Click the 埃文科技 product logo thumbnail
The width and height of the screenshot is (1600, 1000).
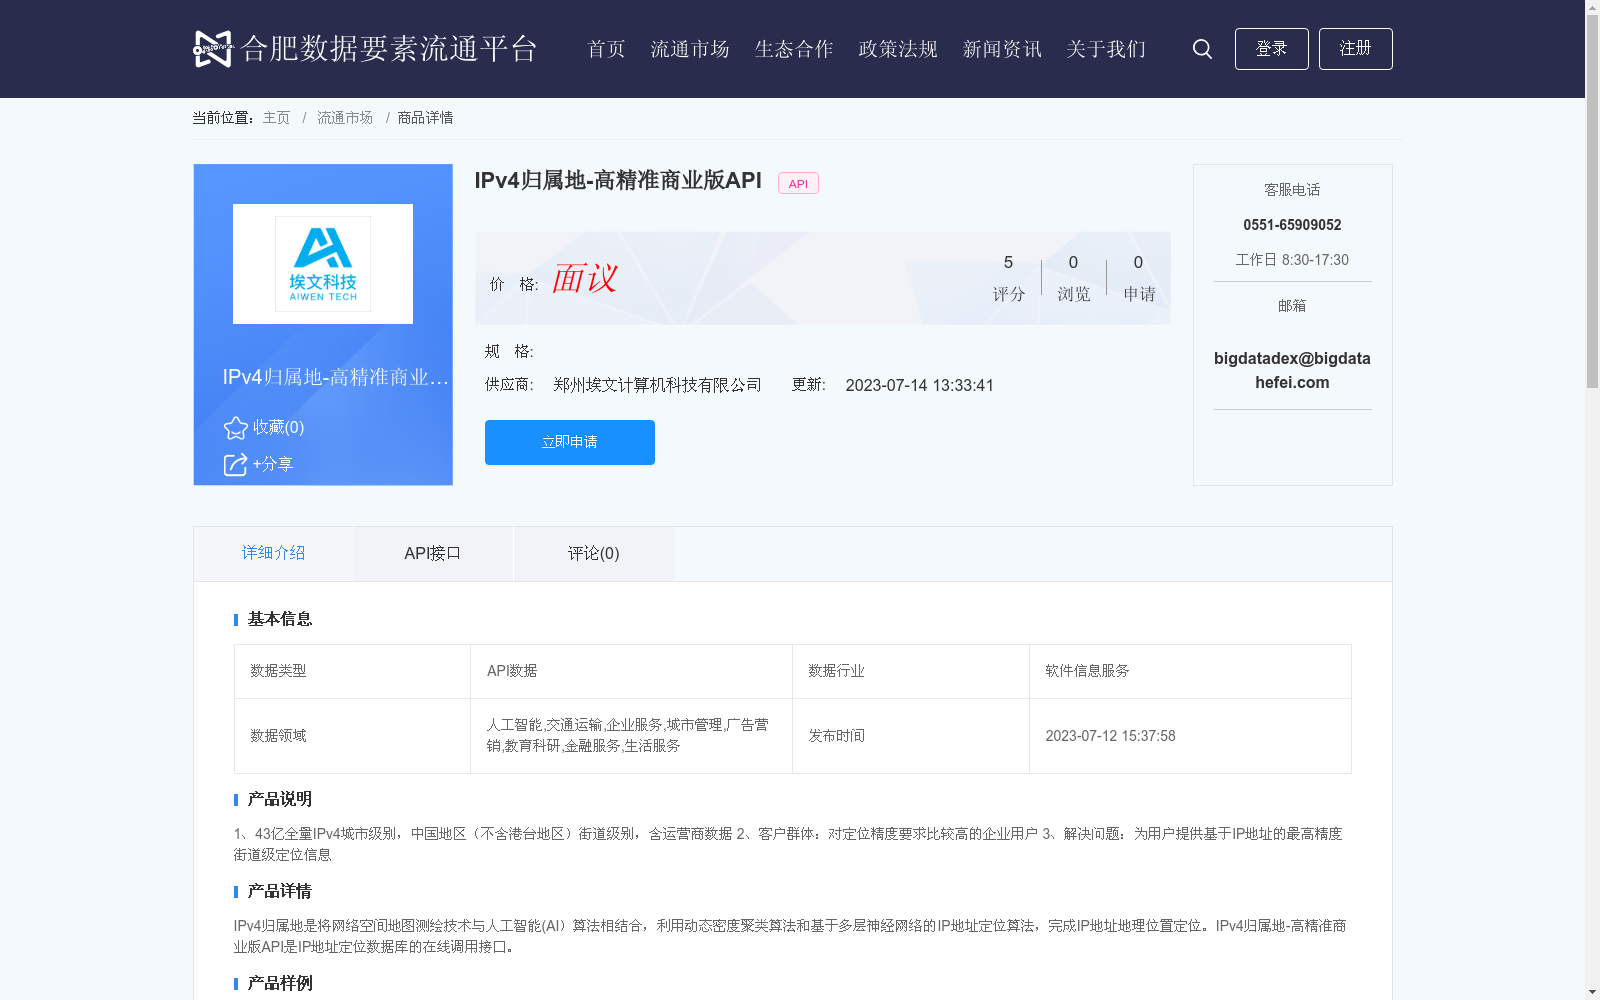(x=323, y=264)
